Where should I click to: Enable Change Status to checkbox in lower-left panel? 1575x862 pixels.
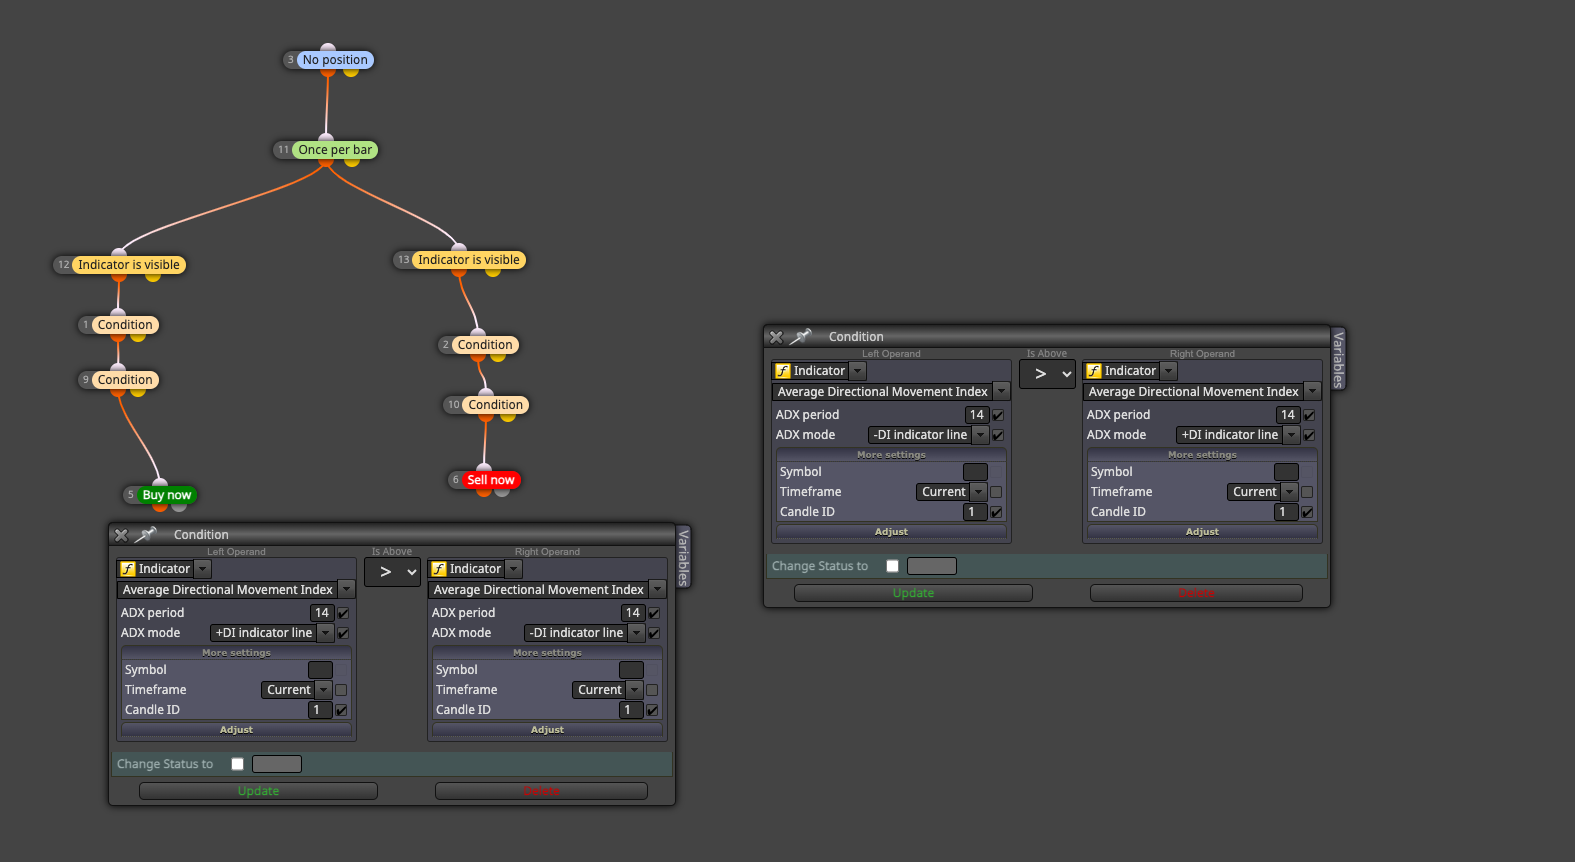tap(238, 764)
